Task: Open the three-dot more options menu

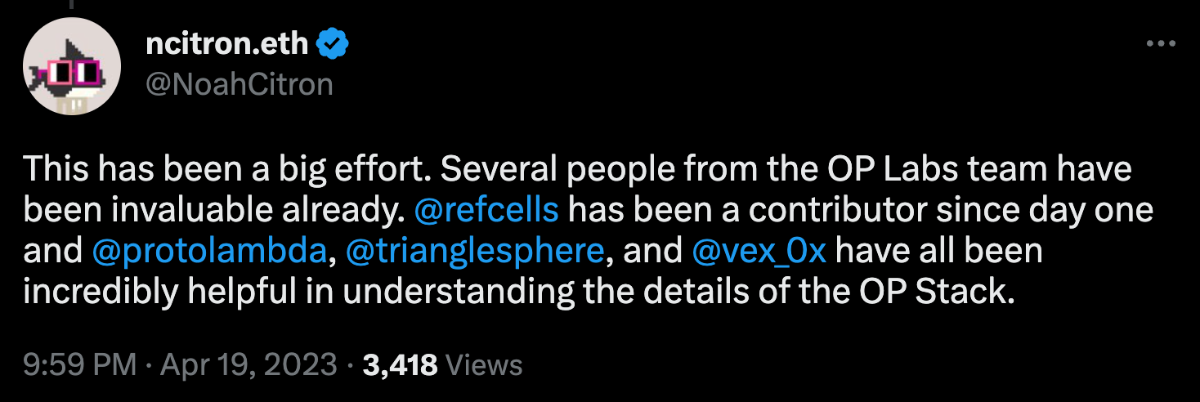Action: pyautogui.click(x=1159, y=44)
